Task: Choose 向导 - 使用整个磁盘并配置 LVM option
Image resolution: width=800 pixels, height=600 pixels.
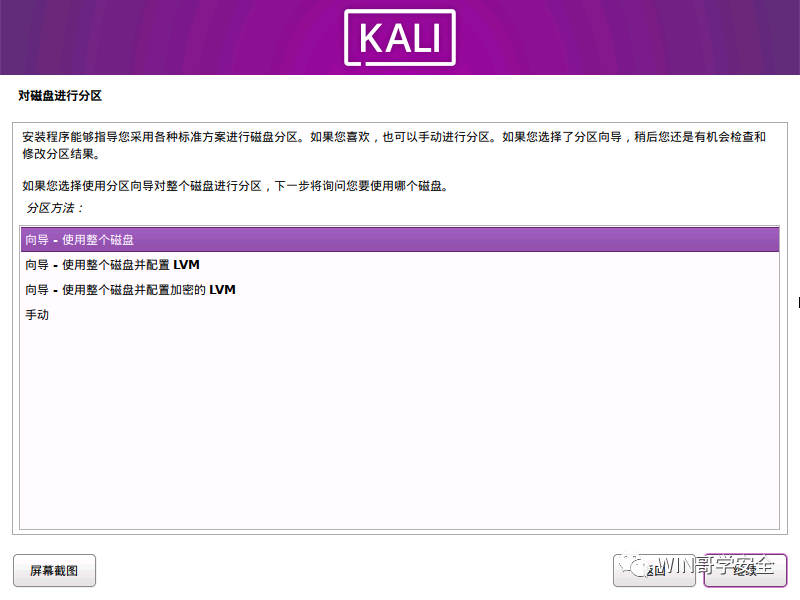Action: tap(399, 265)
